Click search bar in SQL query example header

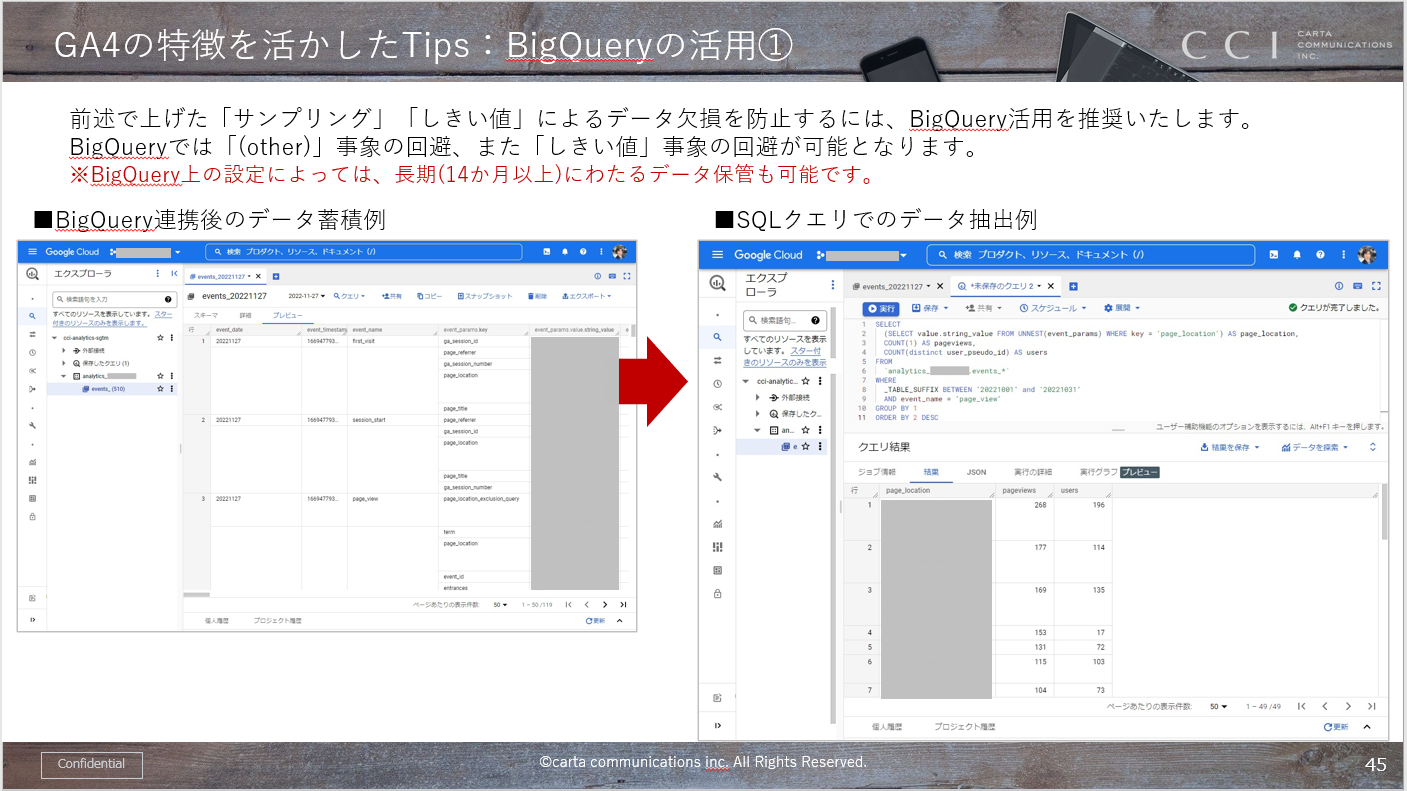tap(1089, 255)
